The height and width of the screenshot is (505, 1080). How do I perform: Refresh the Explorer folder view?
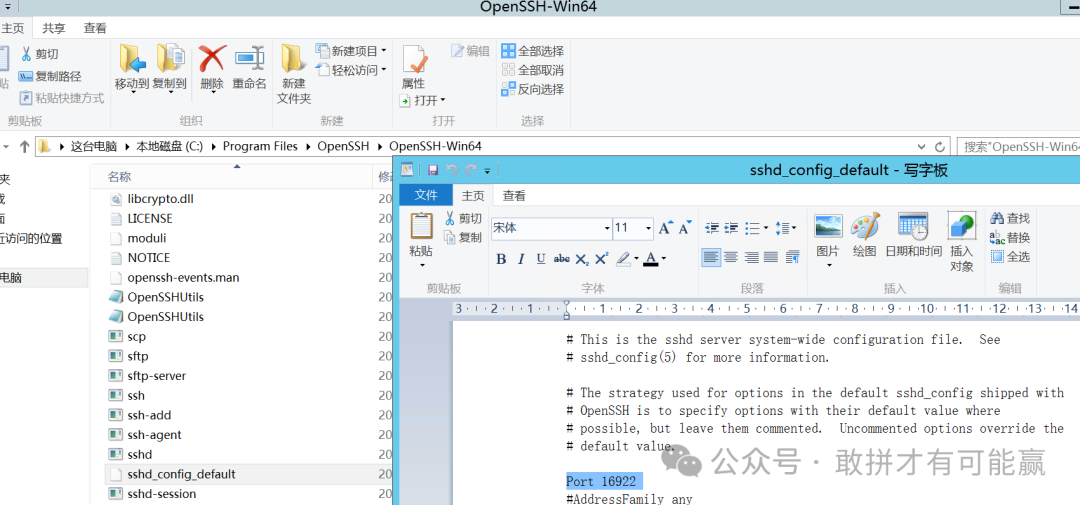(940, 147)
